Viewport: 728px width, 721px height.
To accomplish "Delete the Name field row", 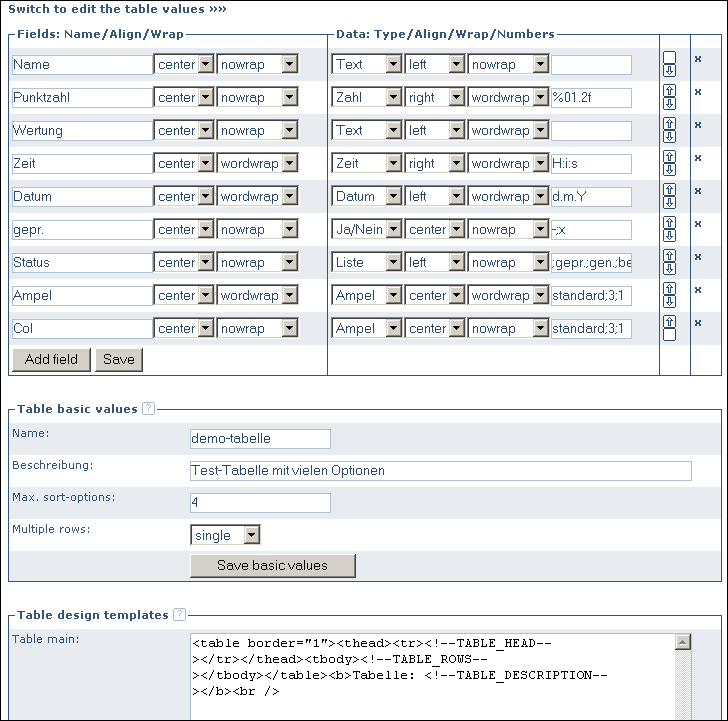I will pyautogui.click(x=697, y=59).
